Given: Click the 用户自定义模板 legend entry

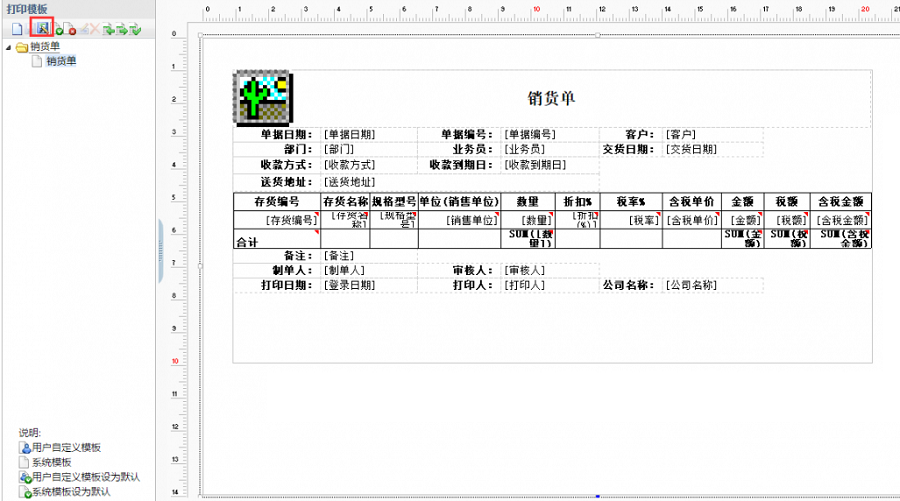Looking at the screenshot, I should click(61, 448).
